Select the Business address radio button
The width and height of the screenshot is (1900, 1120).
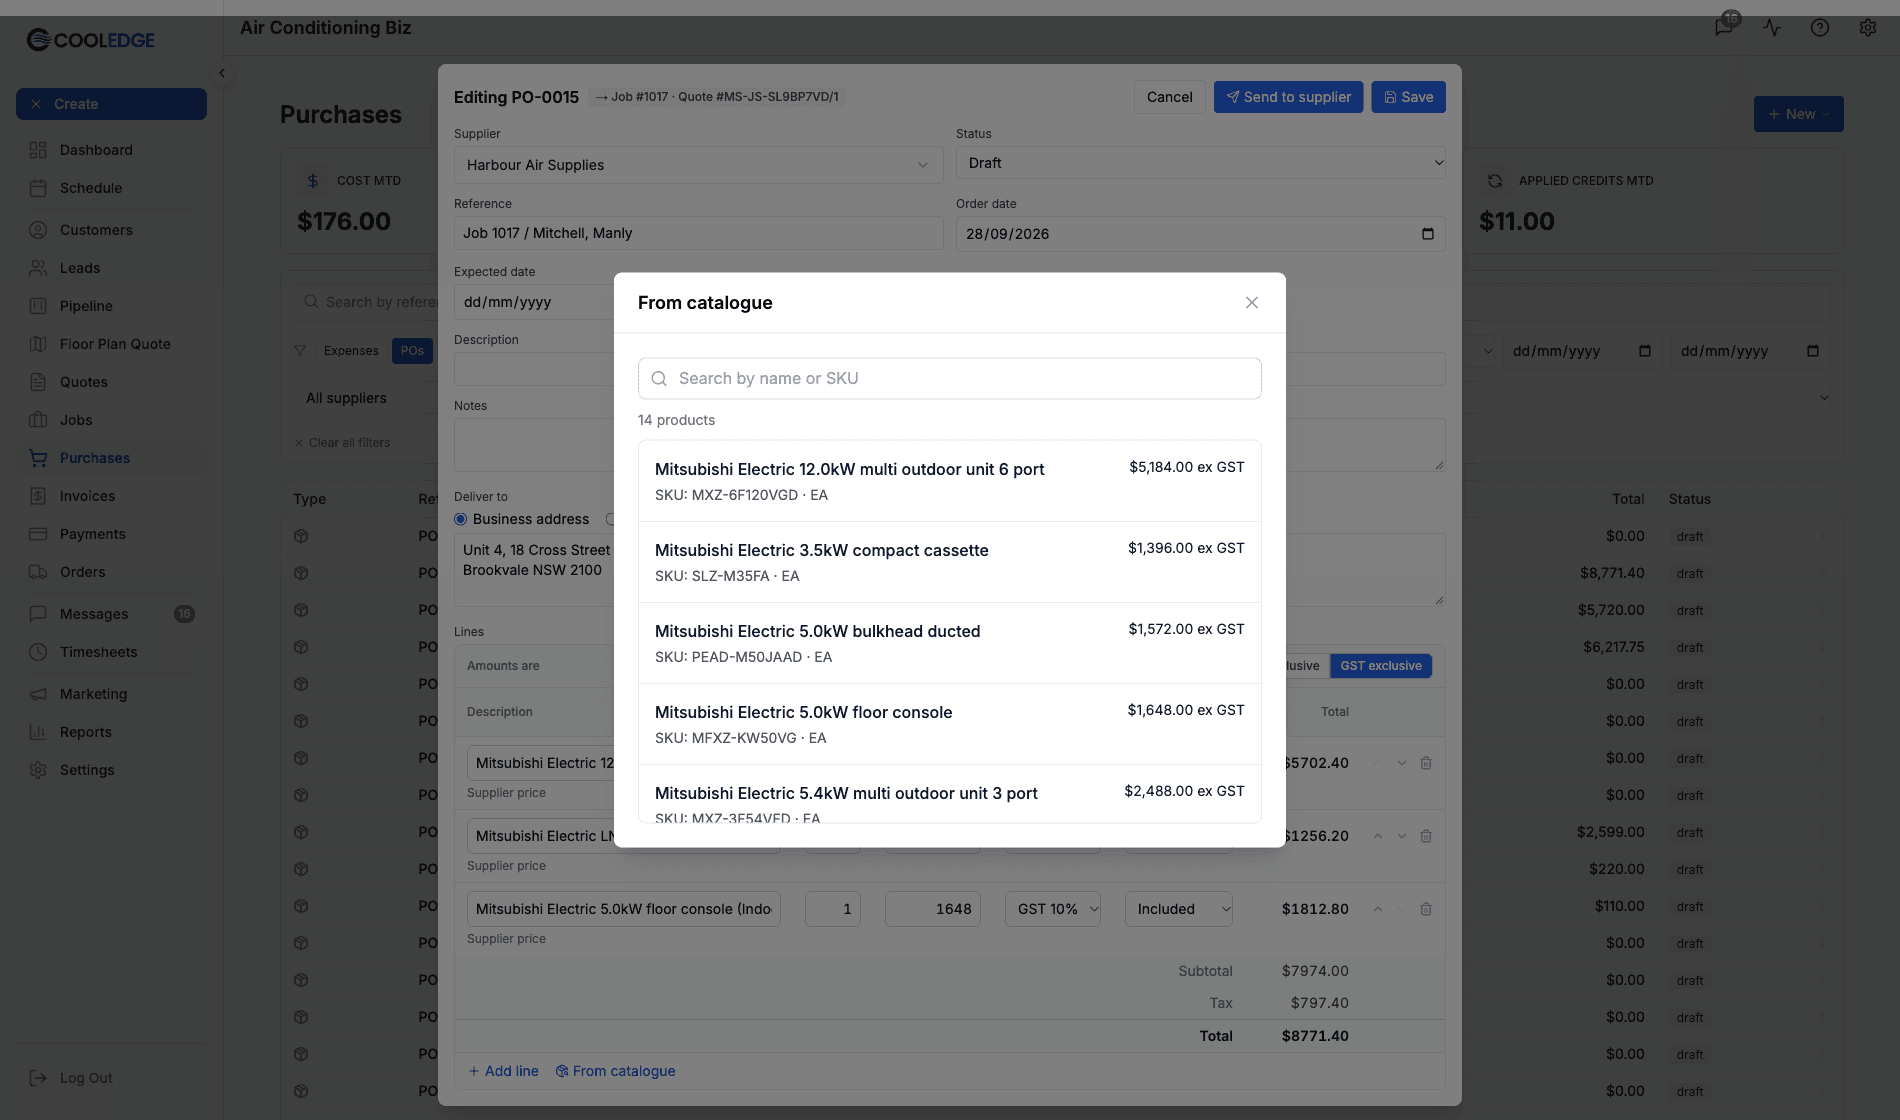460,519
